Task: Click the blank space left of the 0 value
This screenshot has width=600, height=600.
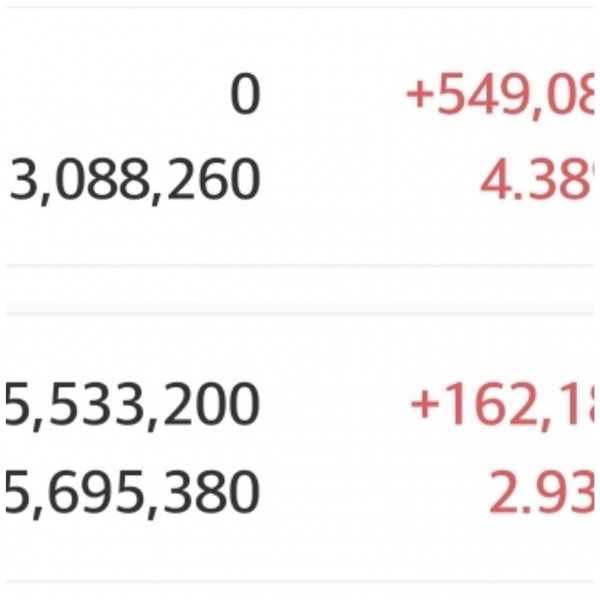Action: (110, 96)
